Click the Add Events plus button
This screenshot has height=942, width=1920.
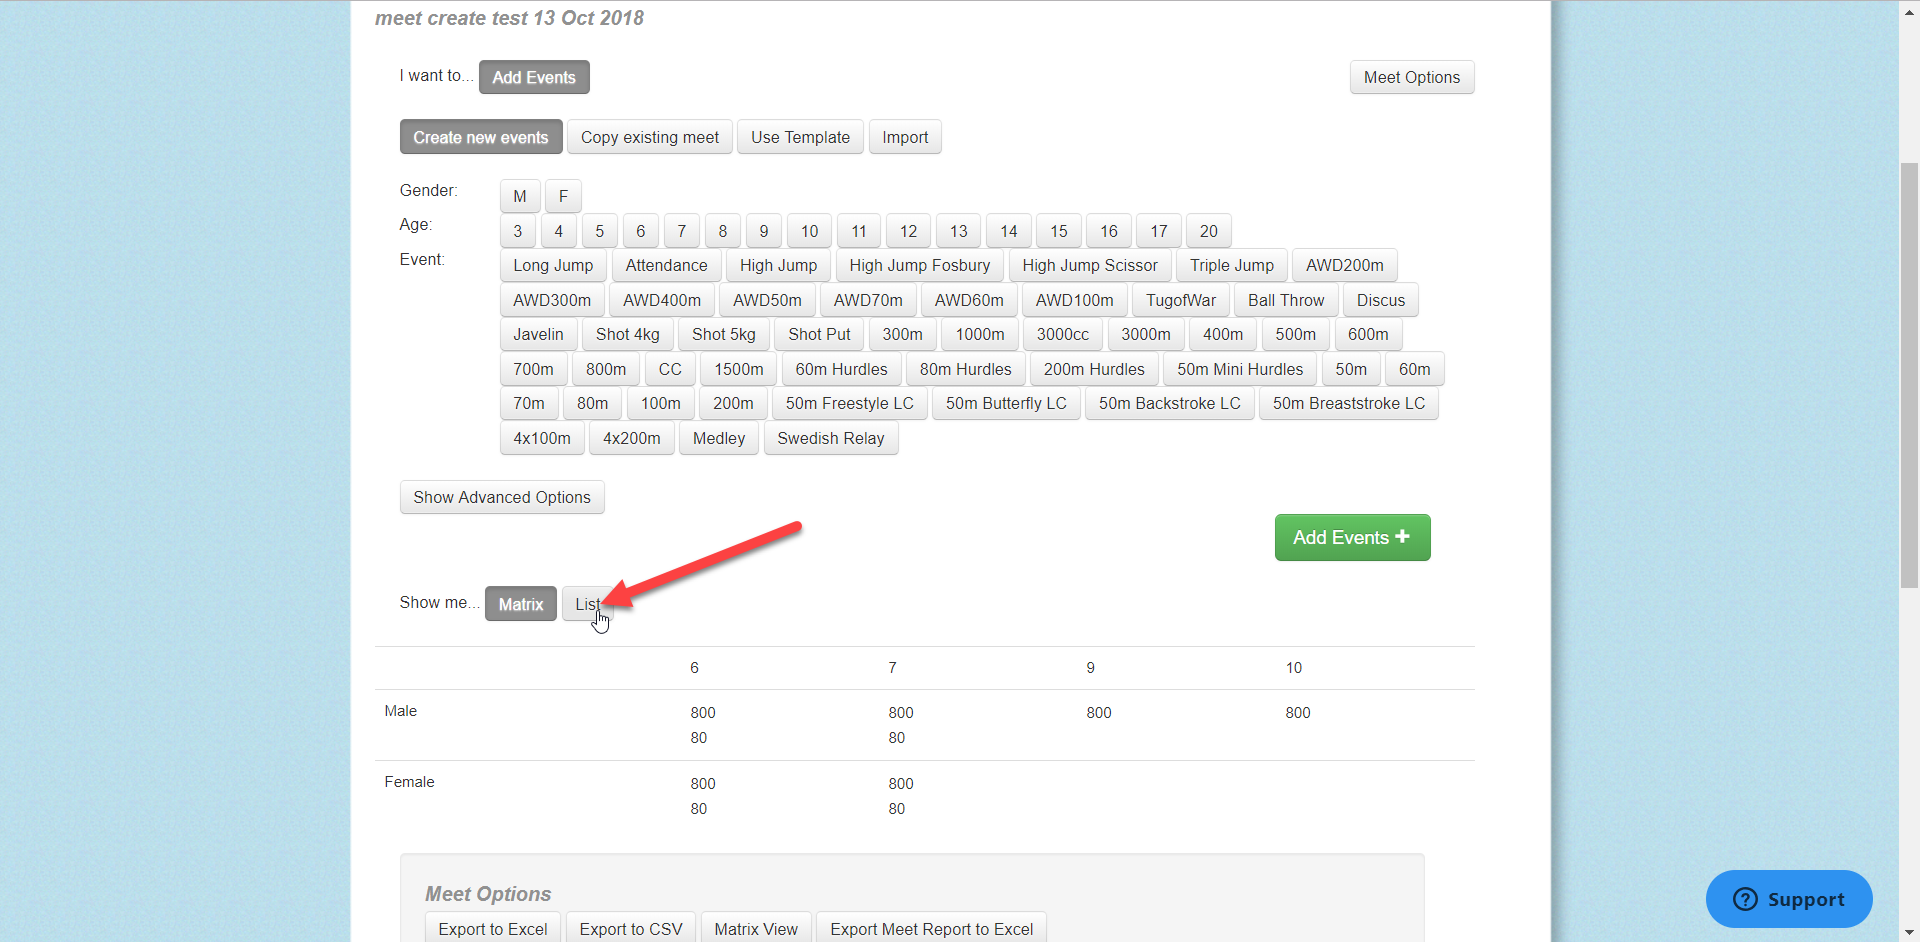point(1352,537)
